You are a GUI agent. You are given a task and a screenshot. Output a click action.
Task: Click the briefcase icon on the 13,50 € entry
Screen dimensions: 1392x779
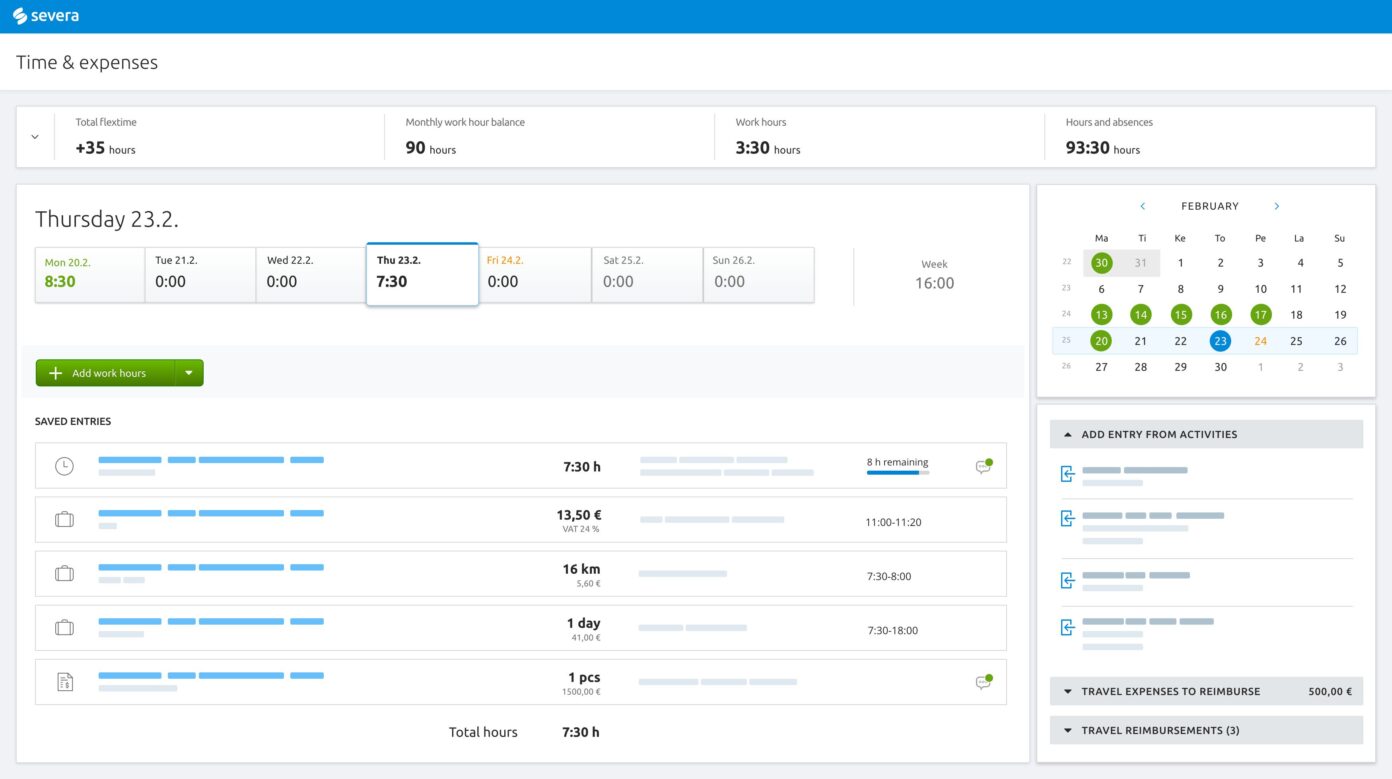64,520
